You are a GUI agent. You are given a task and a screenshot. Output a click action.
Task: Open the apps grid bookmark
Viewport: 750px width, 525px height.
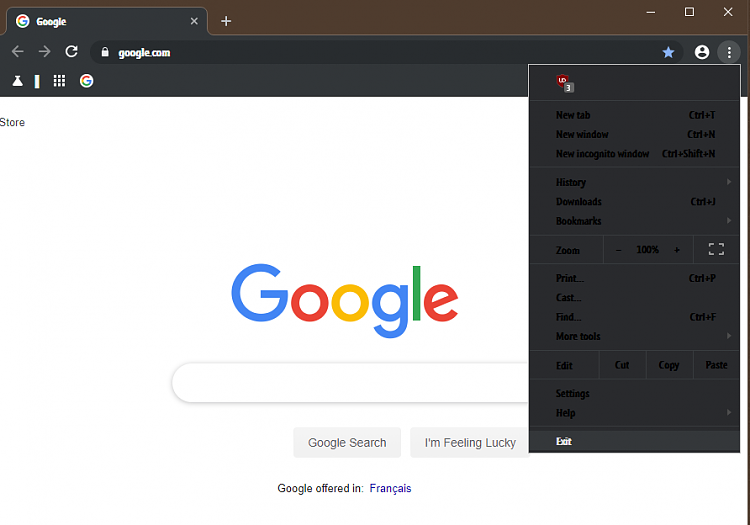point(59,81)
